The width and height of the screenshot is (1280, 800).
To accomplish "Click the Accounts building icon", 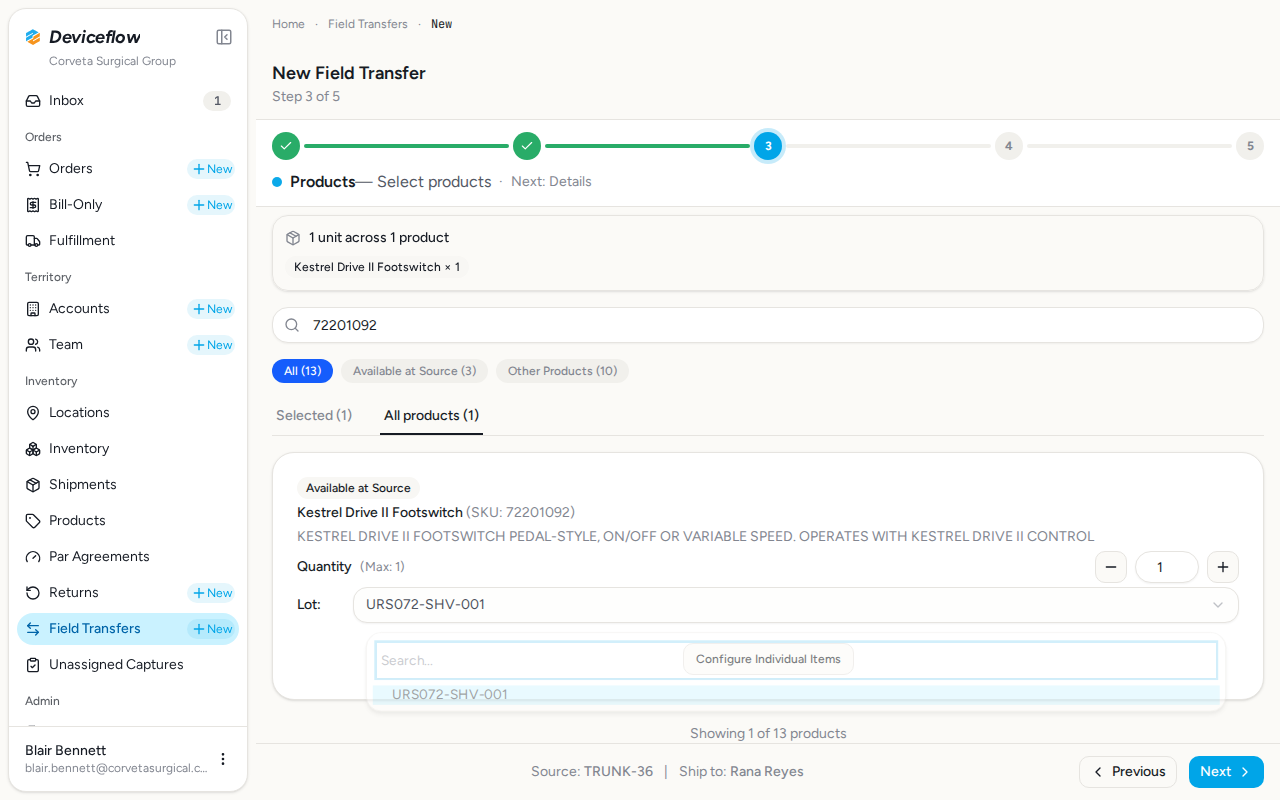I will click(33, 309).
